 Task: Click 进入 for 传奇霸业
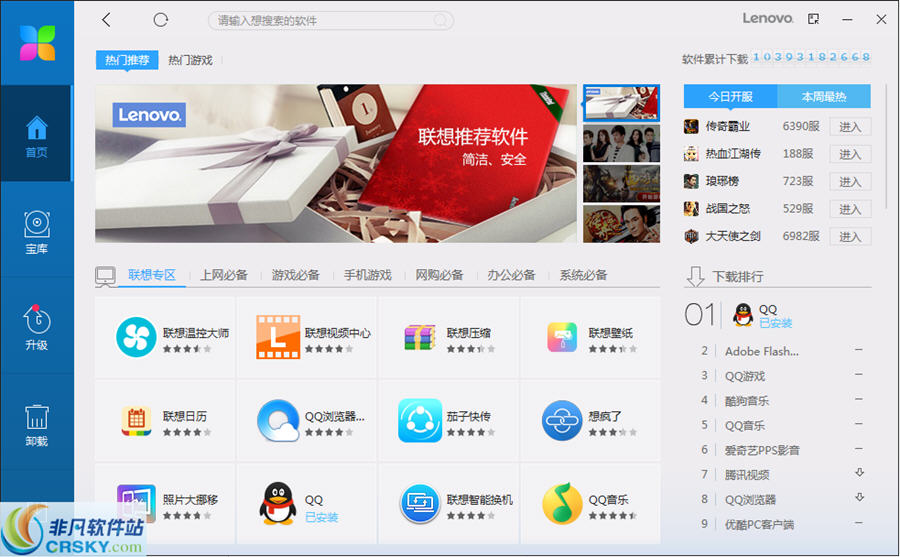(850, 127)
